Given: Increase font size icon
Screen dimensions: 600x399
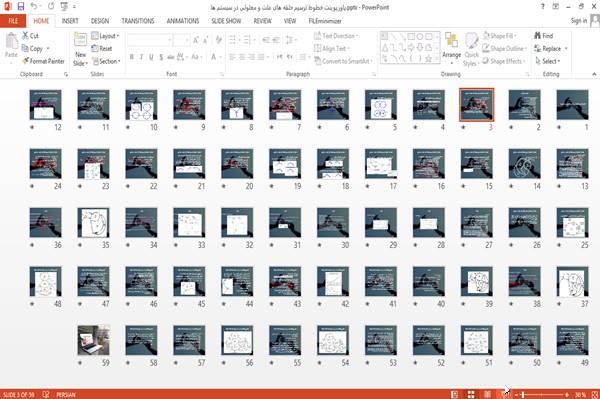Looking at the screenshot, I should pos(196,40).
